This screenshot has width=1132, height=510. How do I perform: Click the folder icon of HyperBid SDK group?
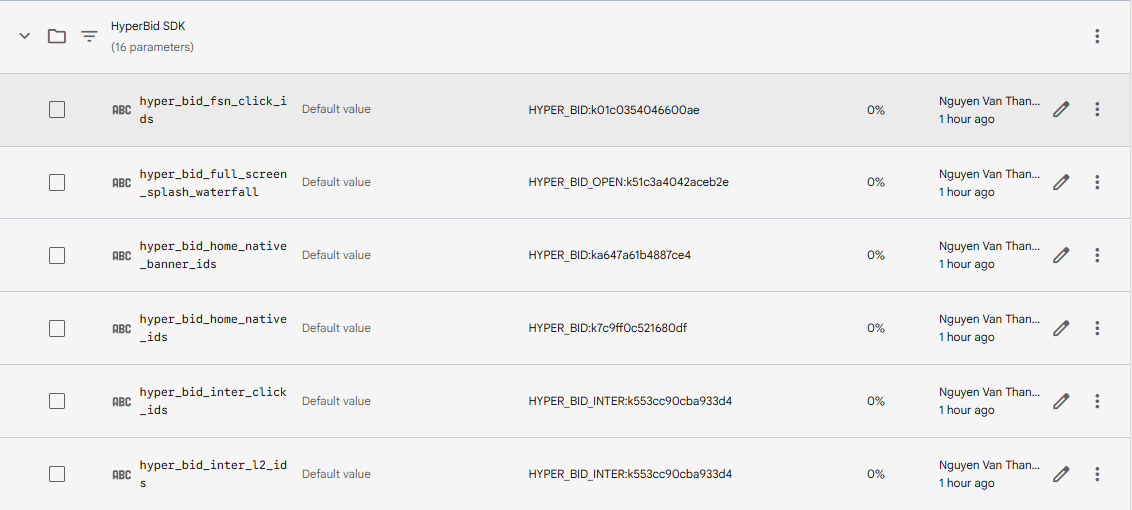click(57, 36)
